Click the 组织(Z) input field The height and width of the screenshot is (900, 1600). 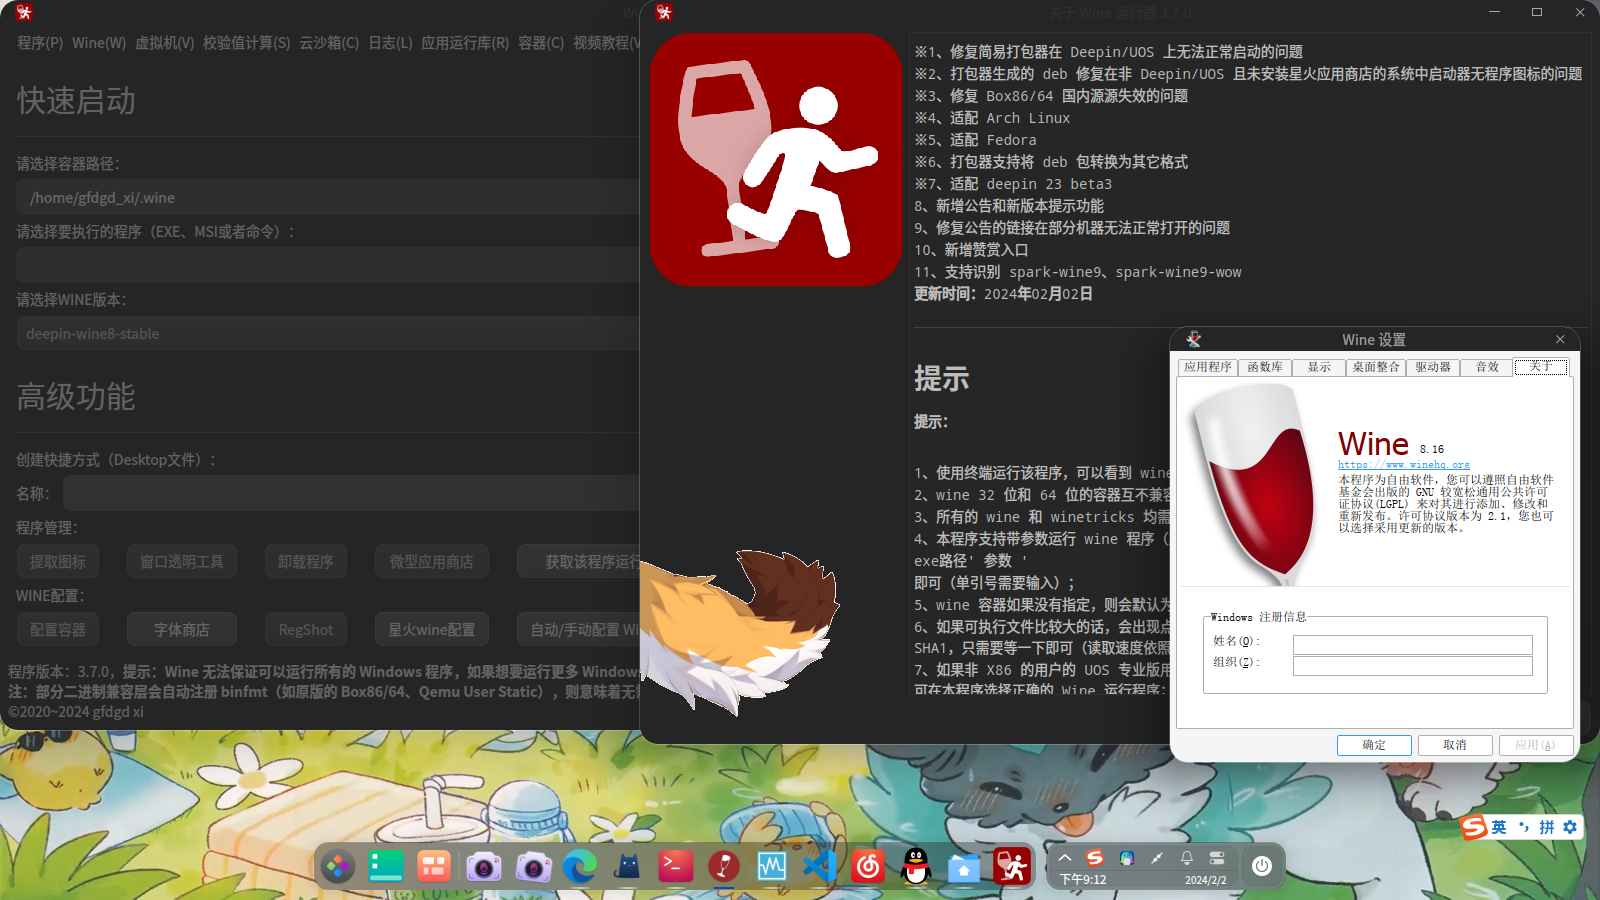(x=1412, y=666)
